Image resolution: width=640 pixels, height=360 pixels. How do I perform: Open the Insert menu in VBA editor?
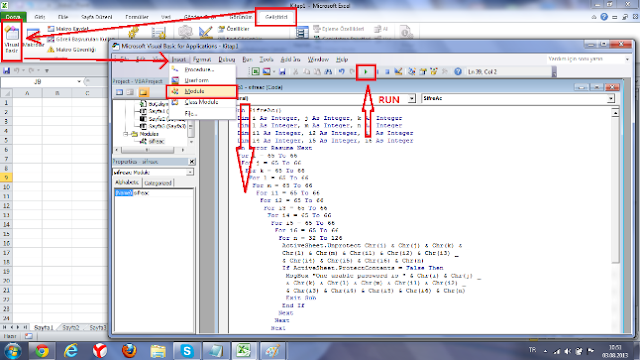(x=178, y=60)
